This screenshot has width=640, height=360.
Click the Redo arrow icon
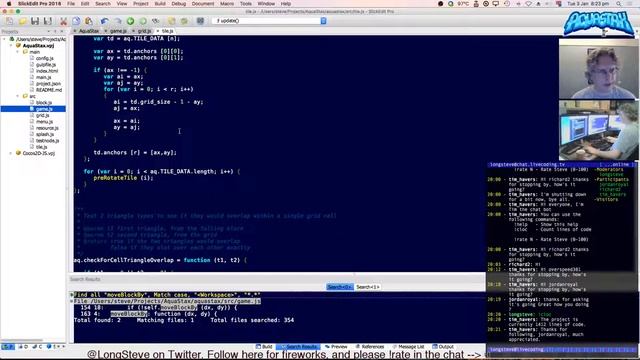click(118, 21)
